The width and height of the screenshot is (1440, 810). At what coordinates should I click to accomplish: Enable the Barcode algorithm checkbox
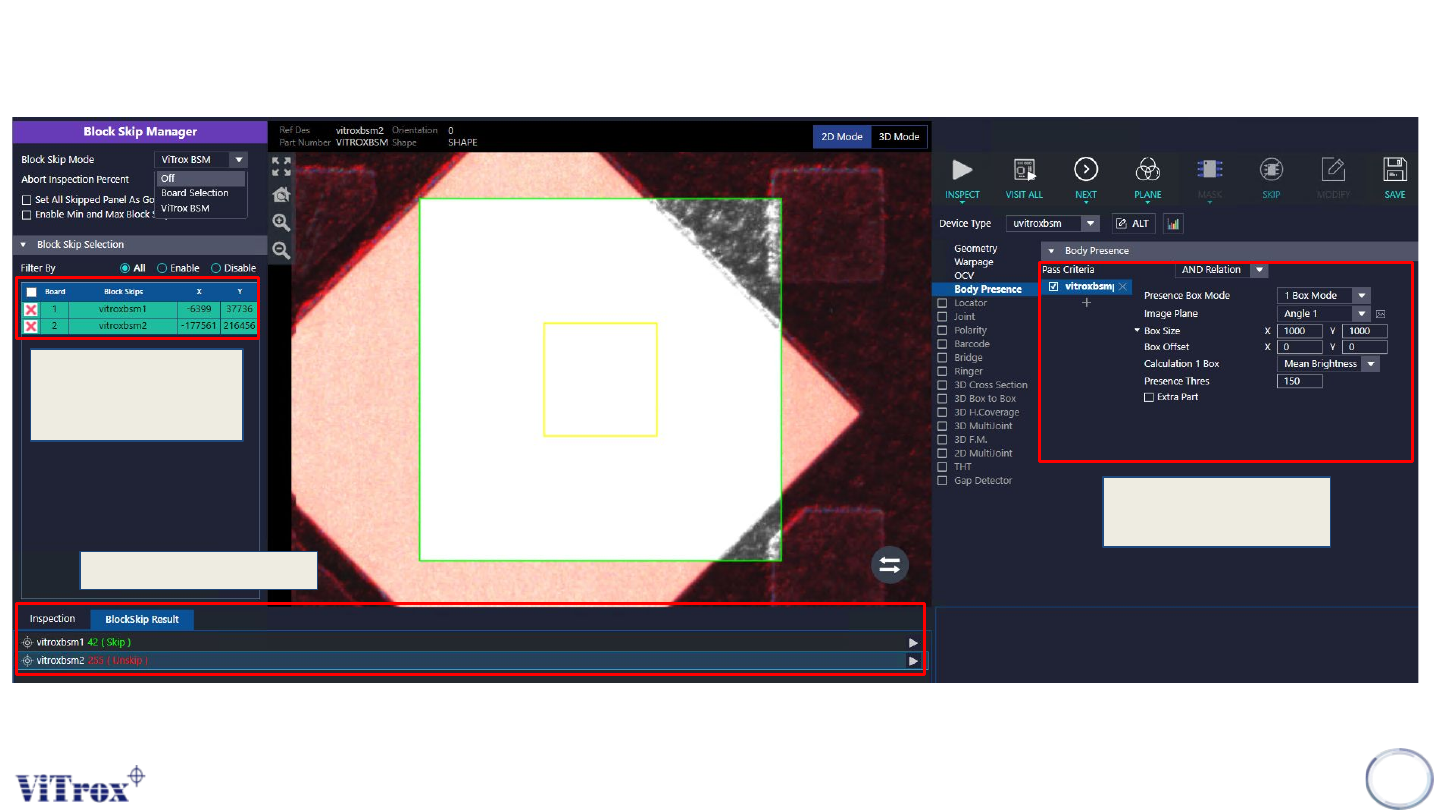point(942,344)
